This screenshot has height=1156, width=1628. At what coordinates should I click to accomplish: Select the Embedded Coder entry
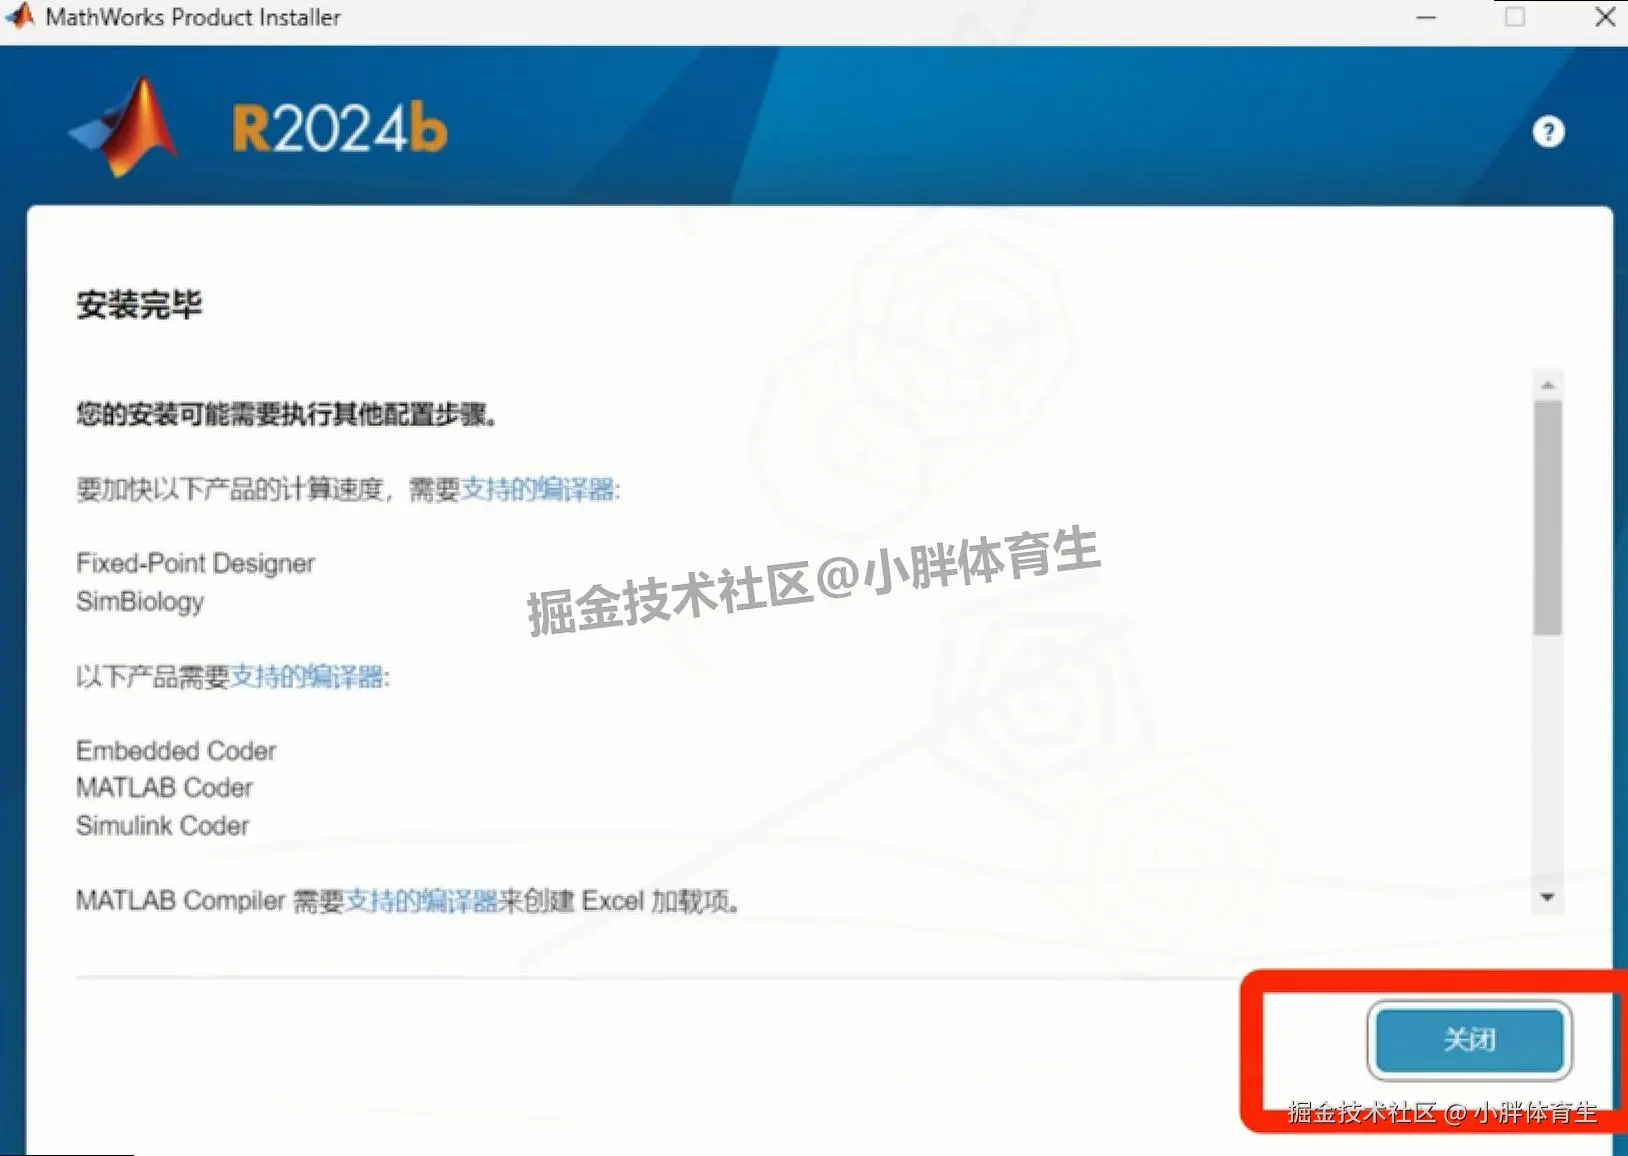(x=176, y=750)
